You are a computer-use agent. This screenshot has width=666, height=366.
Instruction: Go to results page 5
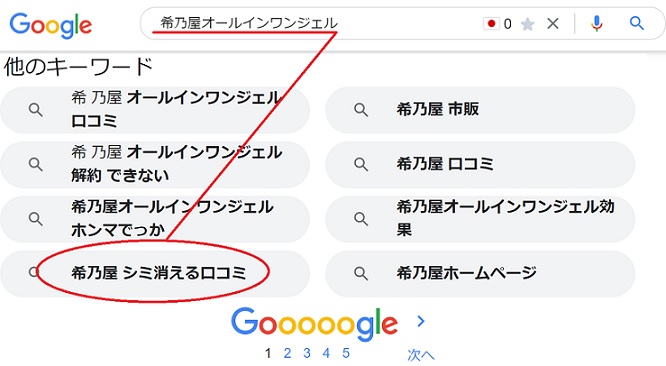346,353
